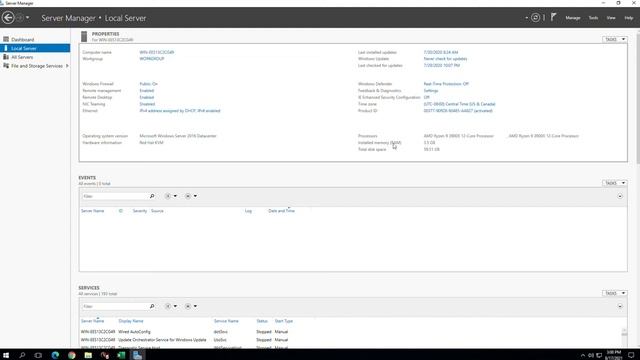The image size is (640, 360).
Task: Expand File and Storage Services arrow
Action: [x=67, y=66]
